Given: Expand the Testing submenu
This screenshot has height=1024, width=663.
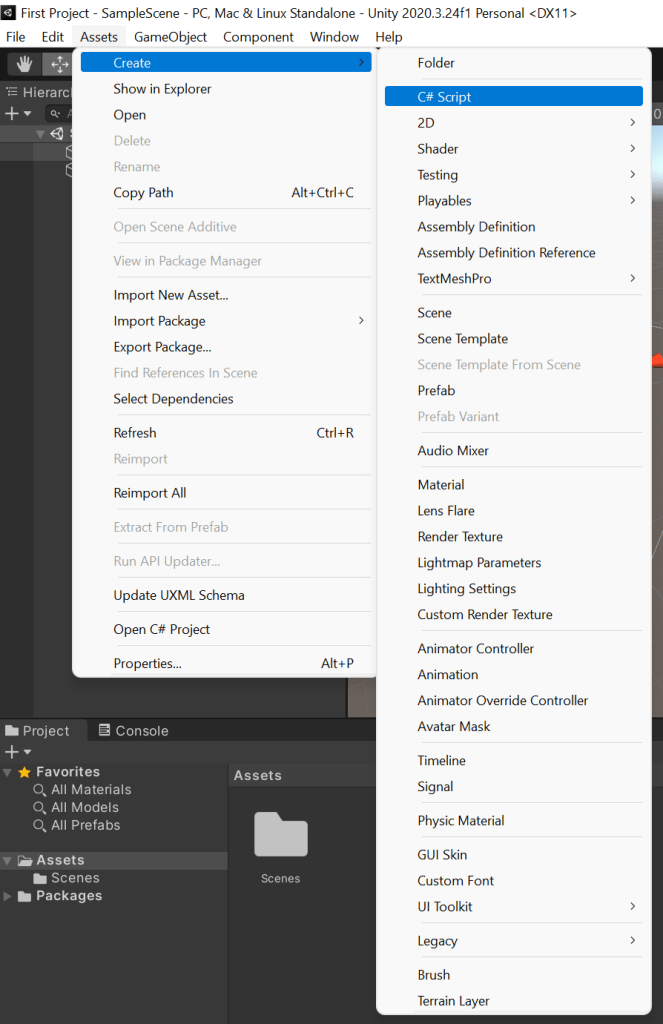Looking at the screenshot, I should click(x=514, y=174).
